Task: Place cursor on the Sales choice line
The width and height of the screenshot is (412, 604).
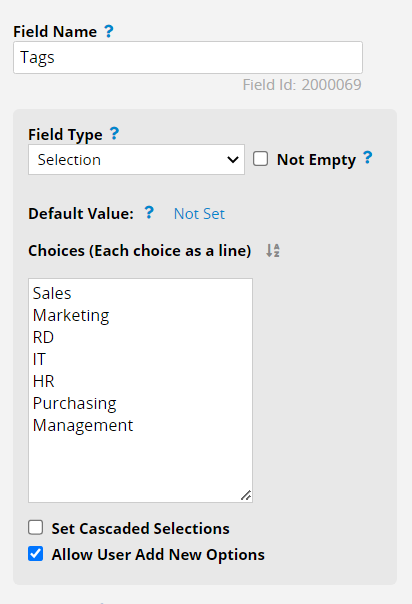Action: pos(52,293)
